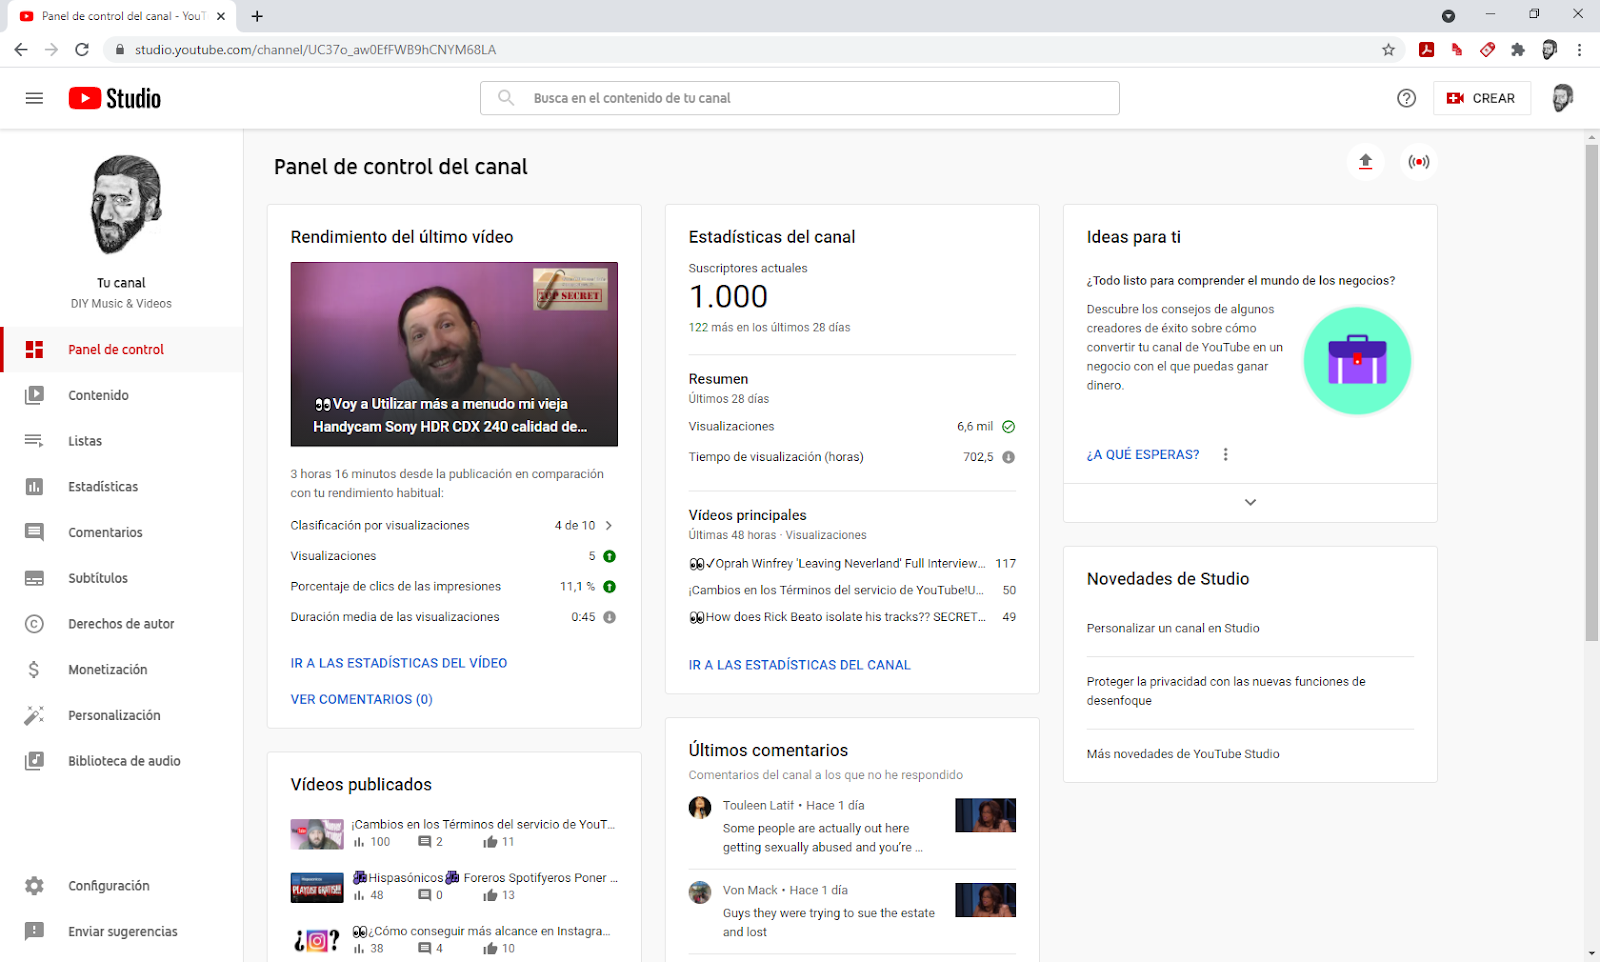Click the CREAR button
This screenshot has width=1600, height=962.
pos(1481,98)
